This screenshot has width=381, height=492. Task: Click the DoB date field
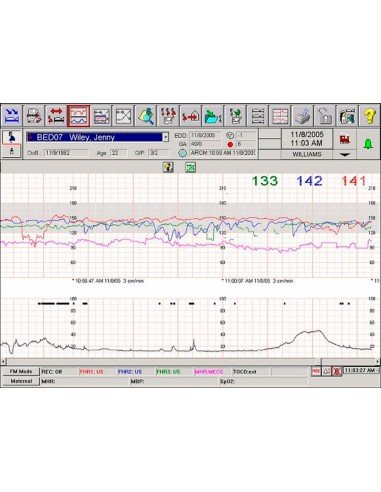(x=66, y=153)
